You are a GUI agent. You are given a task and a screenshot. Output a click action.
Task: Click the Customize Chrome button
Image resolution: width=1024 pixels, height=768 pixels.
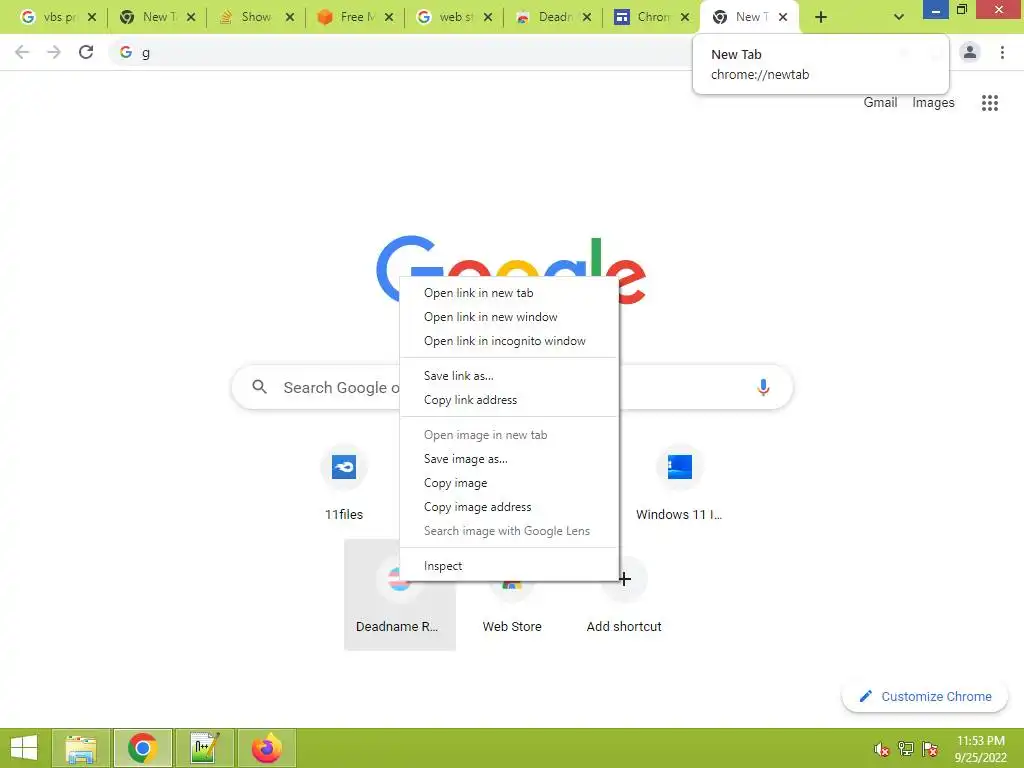[x=925, y=696]
